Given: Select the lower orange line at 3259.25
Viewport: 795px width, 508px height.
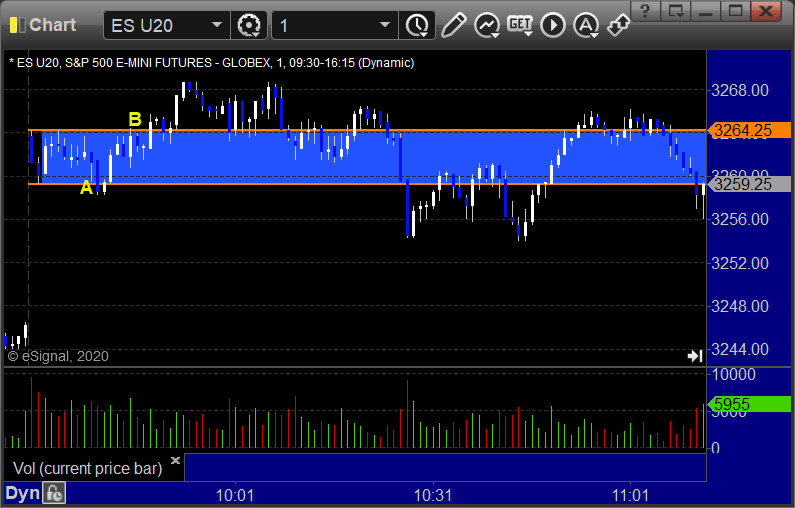Looking at the screenshot, I should click(367, 184).
